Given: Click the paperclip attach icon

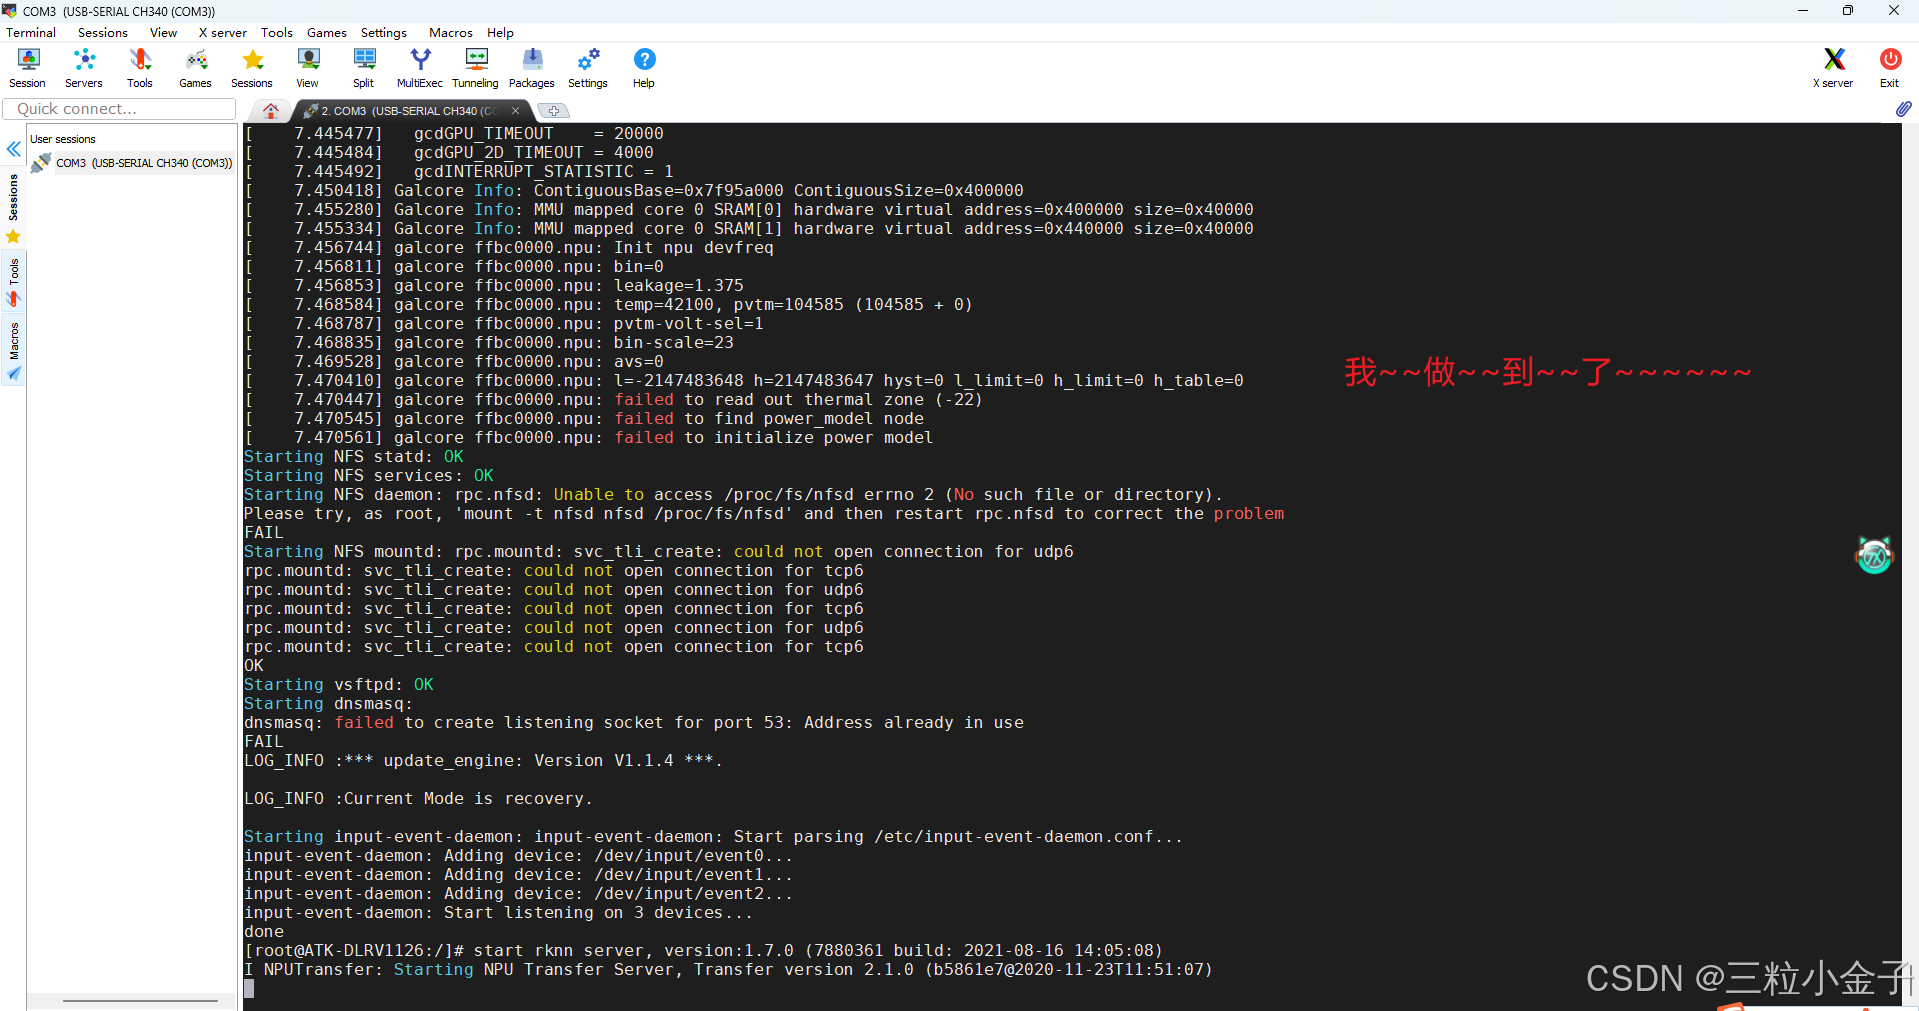Looking at the screenshot, I should tap(1903, 108).
